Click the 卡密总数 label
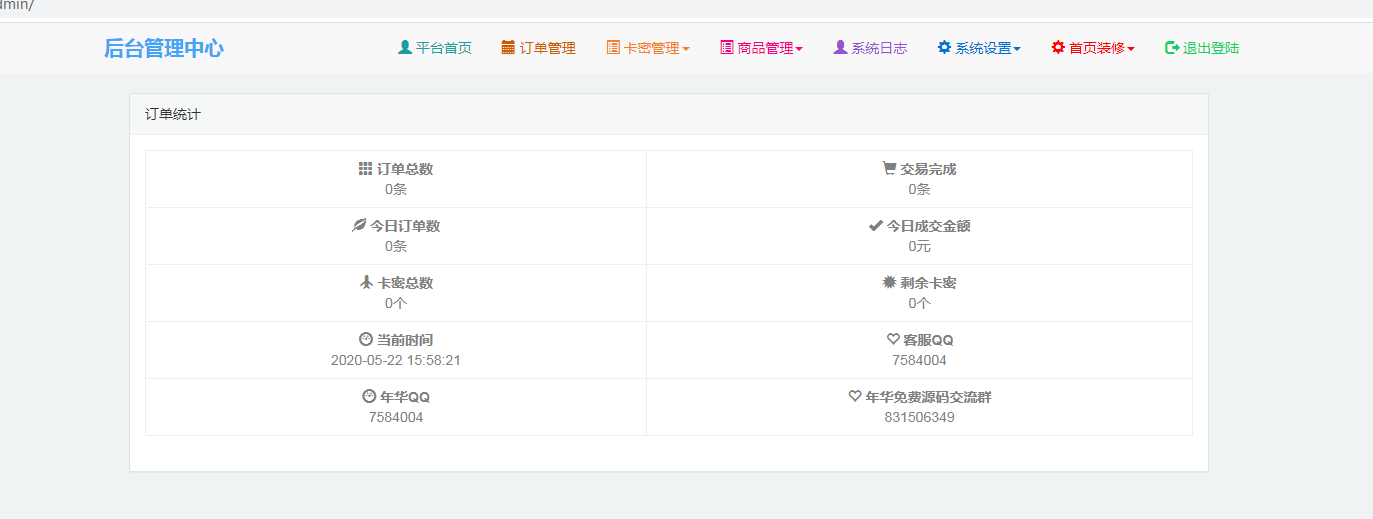The image size is (1373, 519). 405,283
